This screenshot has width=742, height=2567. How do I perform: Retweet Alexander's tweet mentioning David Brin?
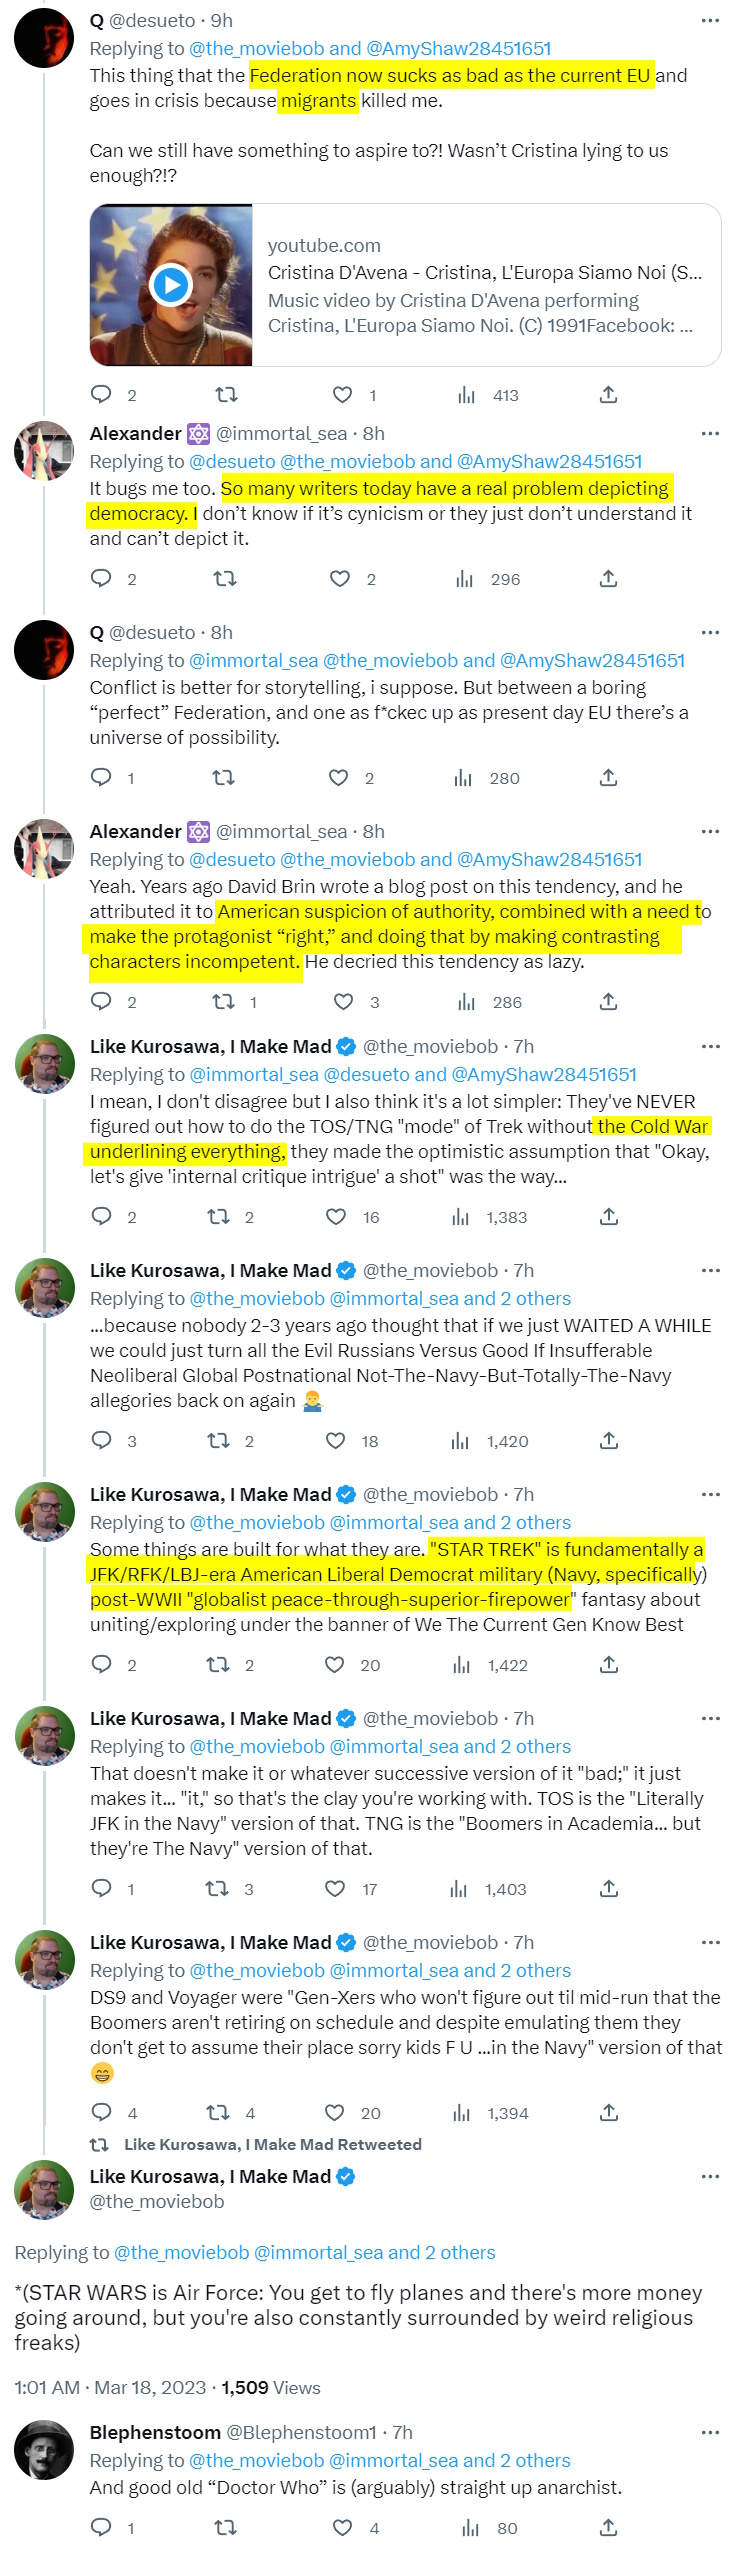(223, 1001)
